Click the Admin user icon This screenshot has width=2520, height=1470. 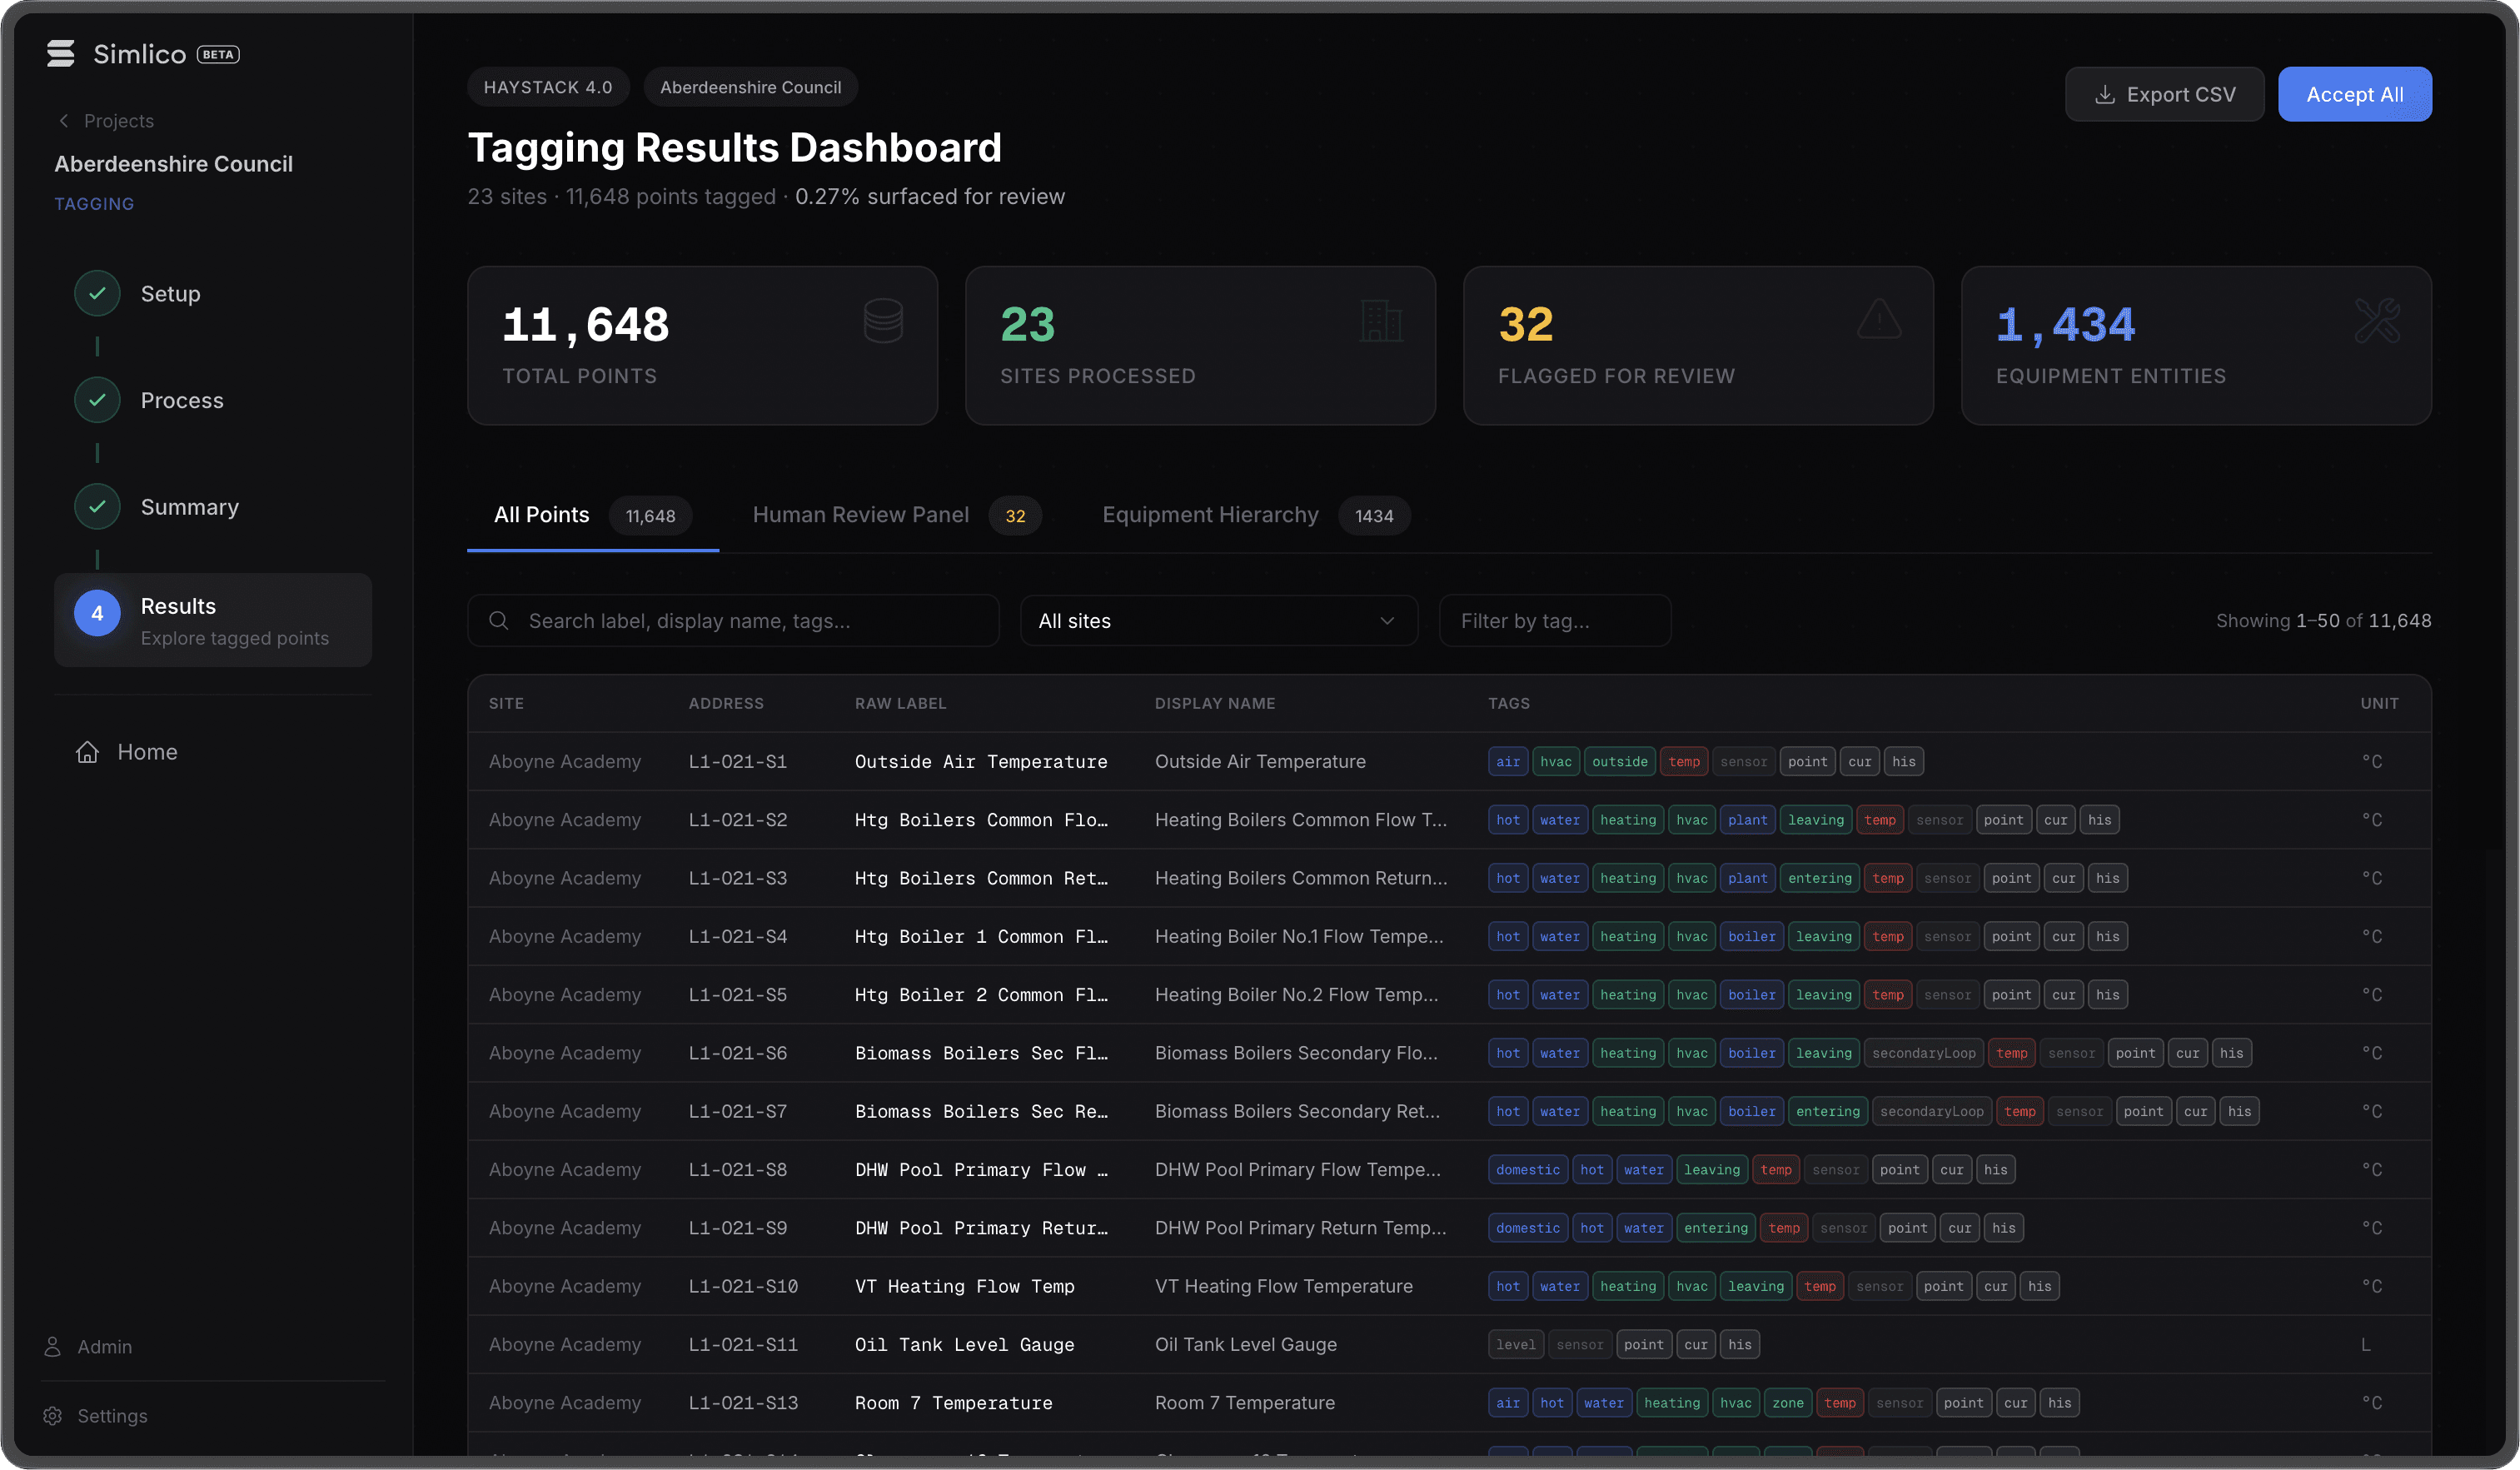(x=53, y=1347)
